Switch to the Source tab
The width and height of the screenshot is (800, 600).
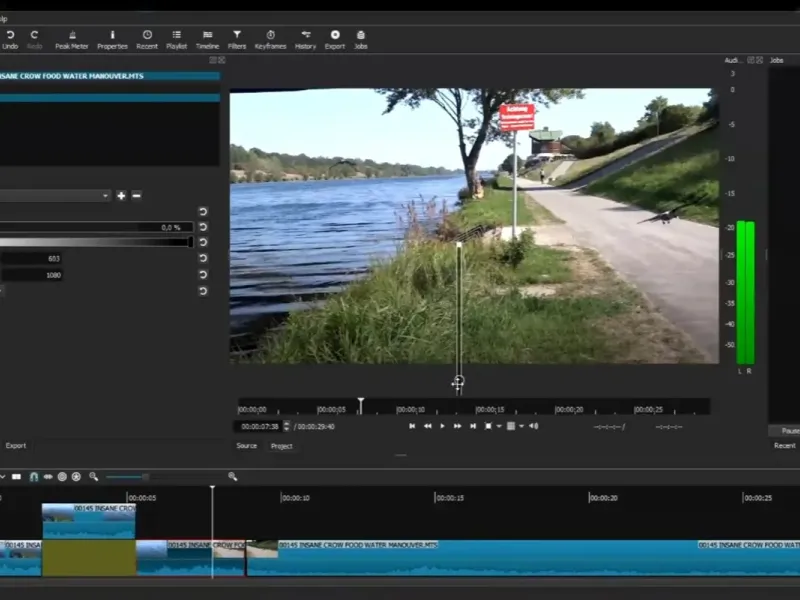click(246, 446)
